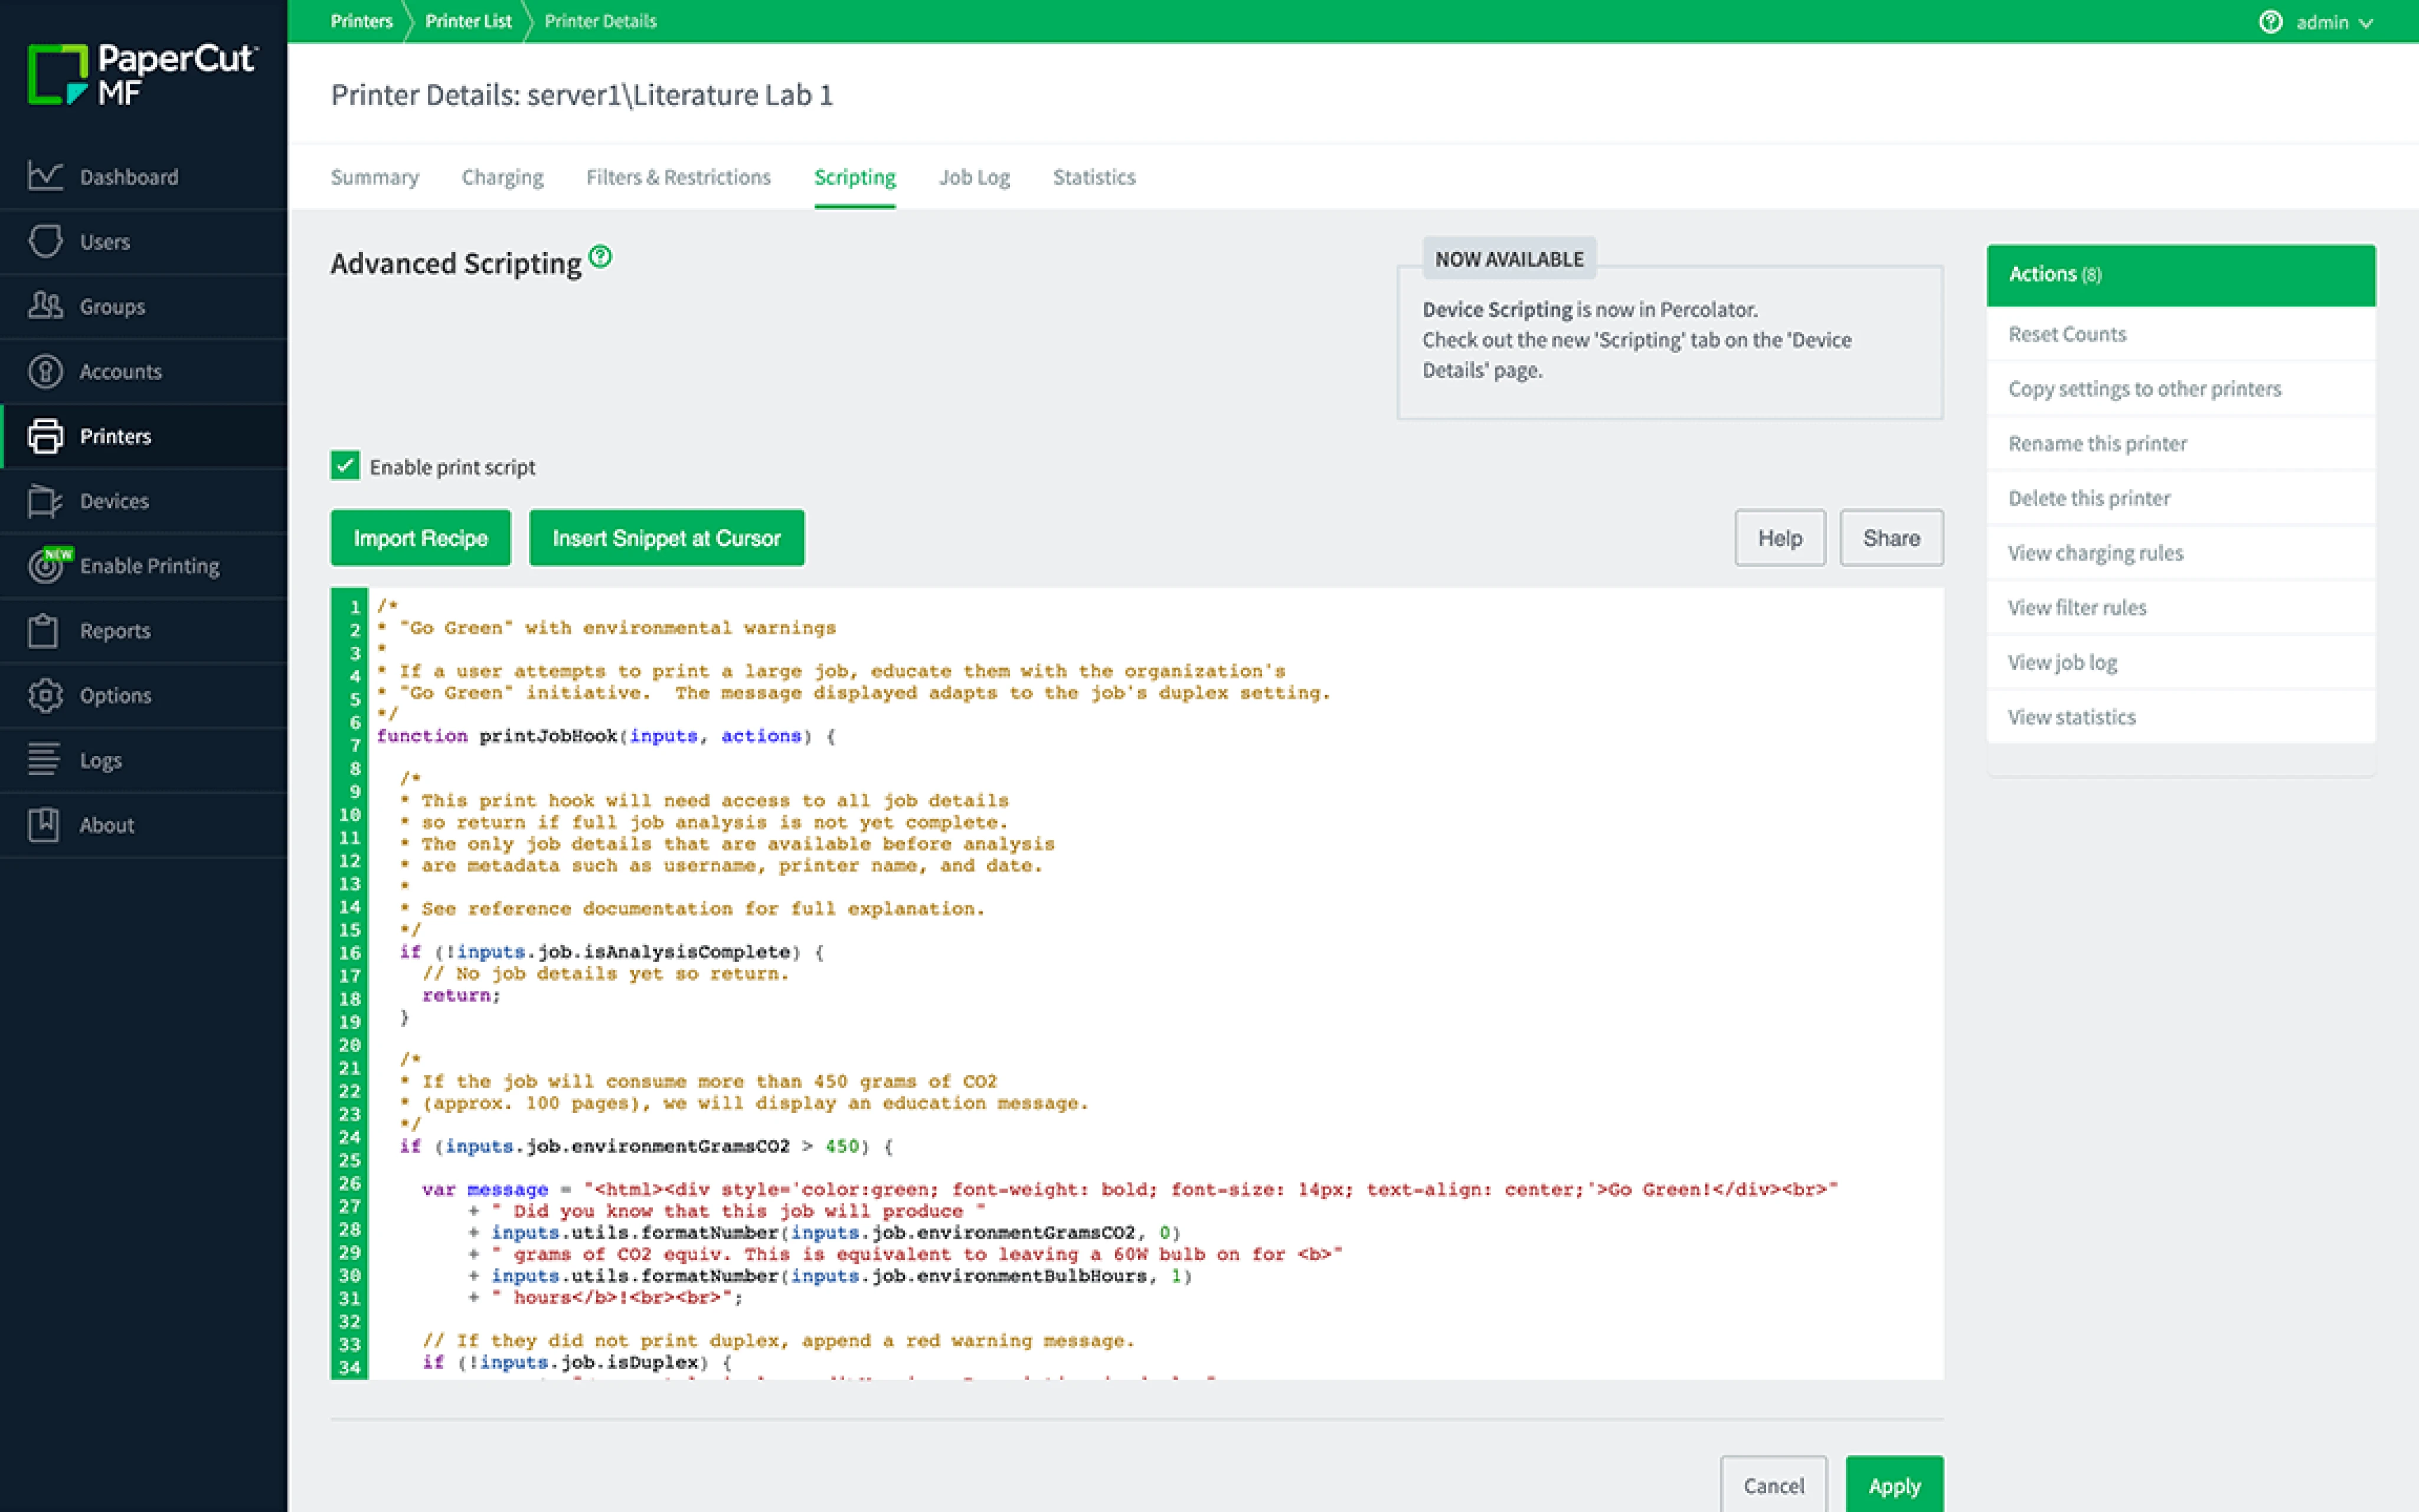Go to Printer List in breadcrumb
The image size is (2419, 1512).
point(468,21)
